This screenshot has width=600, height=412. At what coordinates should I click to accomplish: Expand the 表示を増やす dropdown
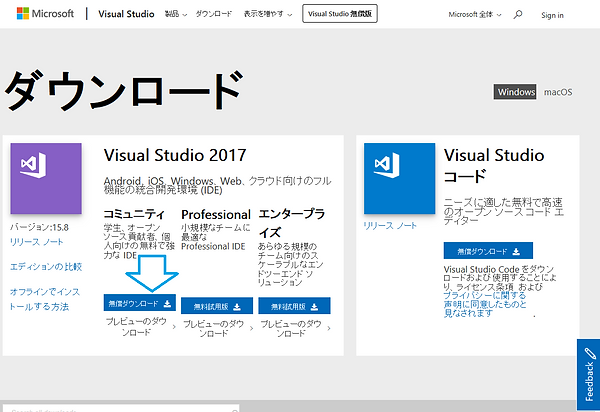(268, 14)
